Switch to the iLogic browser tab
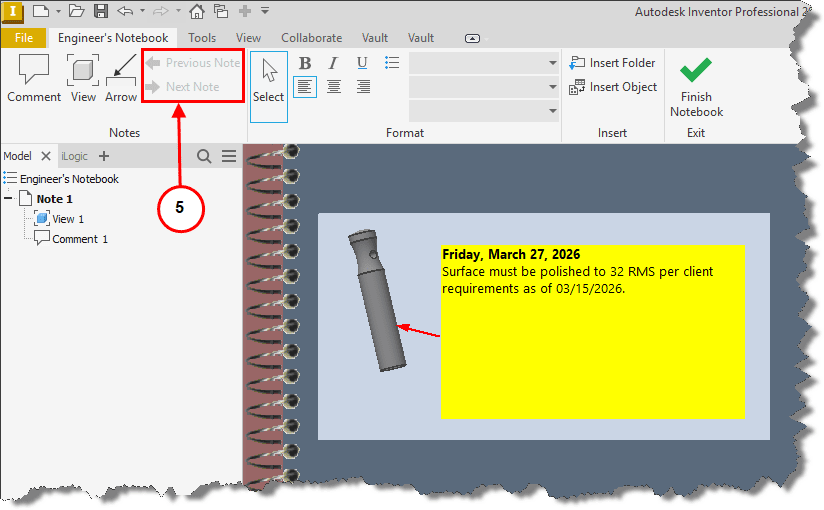824x510 pixels. pos(74,156)
